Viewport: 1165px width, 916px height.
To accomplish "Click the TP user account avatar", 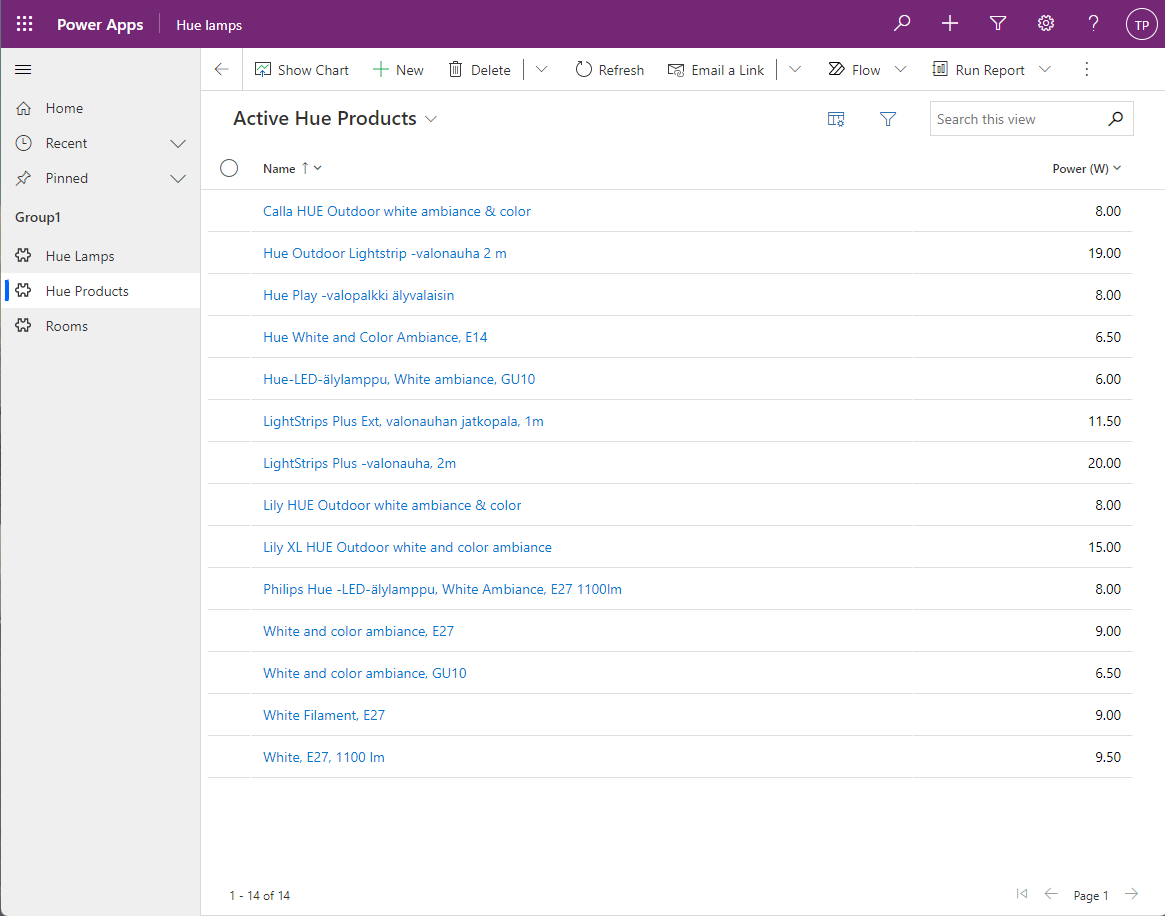I will coord(1141,25).
